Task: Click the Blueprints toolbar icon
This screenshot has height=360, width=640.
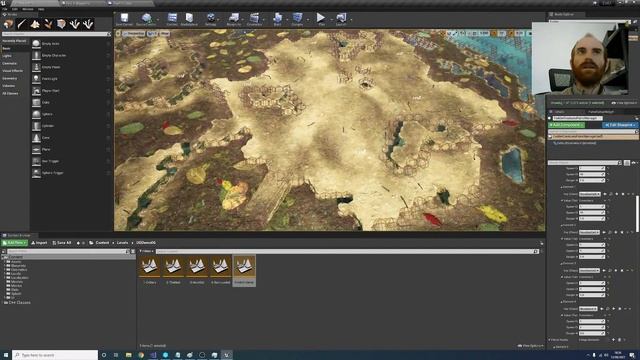Action: pyautogui.click(x=233, y=18)
